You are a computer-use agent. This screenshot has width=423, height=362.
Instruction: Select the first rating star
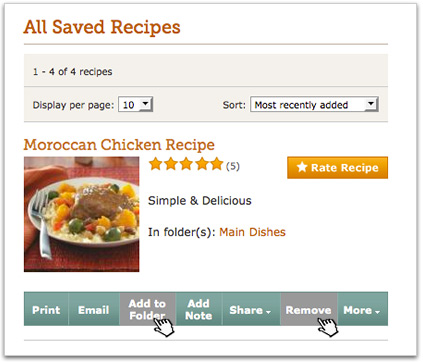point(156,164)
